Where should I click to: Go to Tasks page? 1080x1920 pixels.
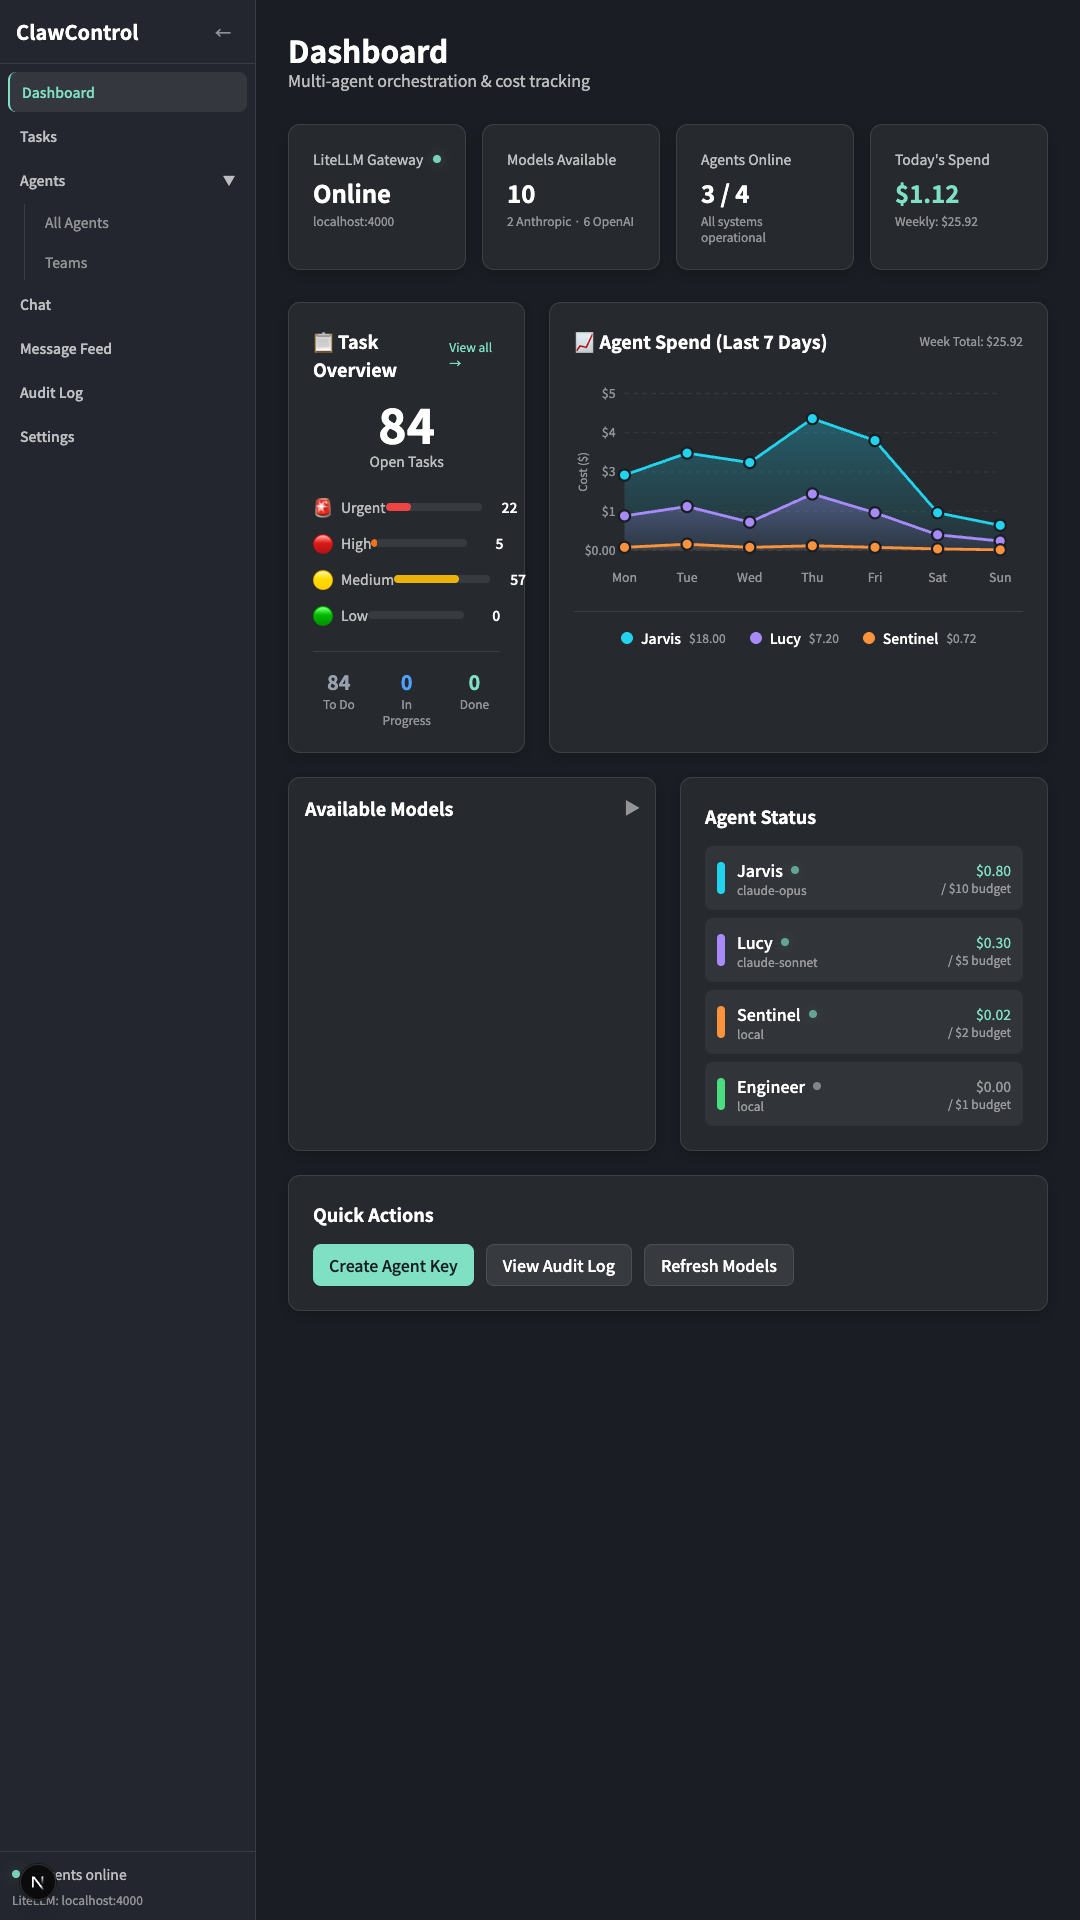(x=127, y=137)
